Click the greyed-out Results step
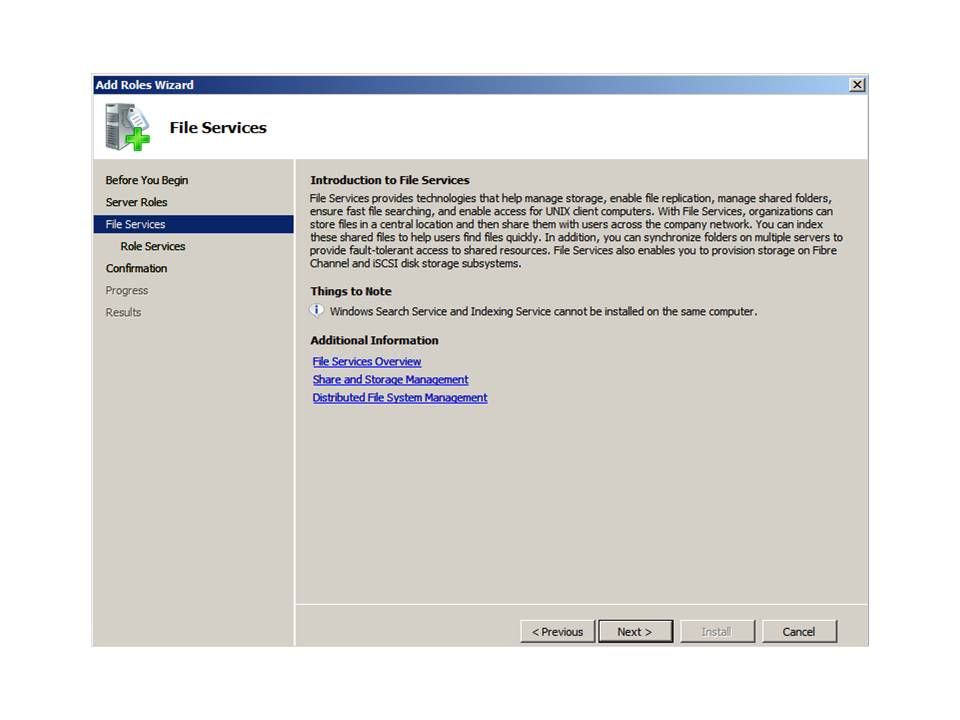Image resolution: width=960 pixels, height=720 pixels. [x=124, y=312]
